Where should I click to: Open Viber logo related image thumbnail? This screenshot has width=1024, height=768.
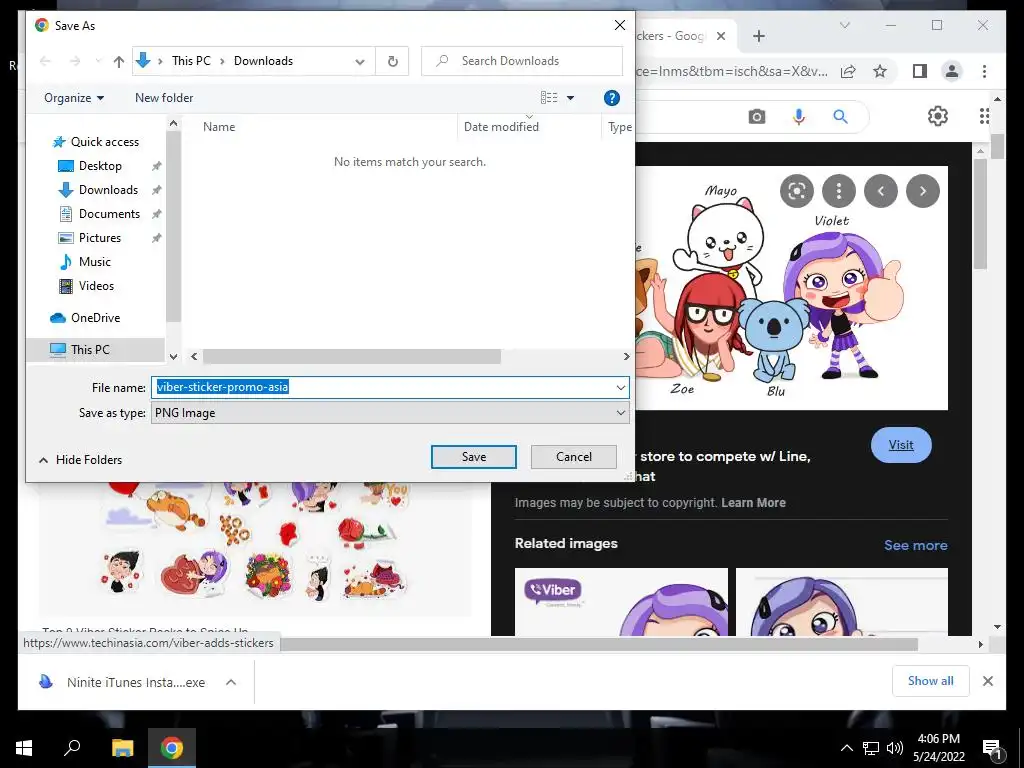[x=621, y=601]
